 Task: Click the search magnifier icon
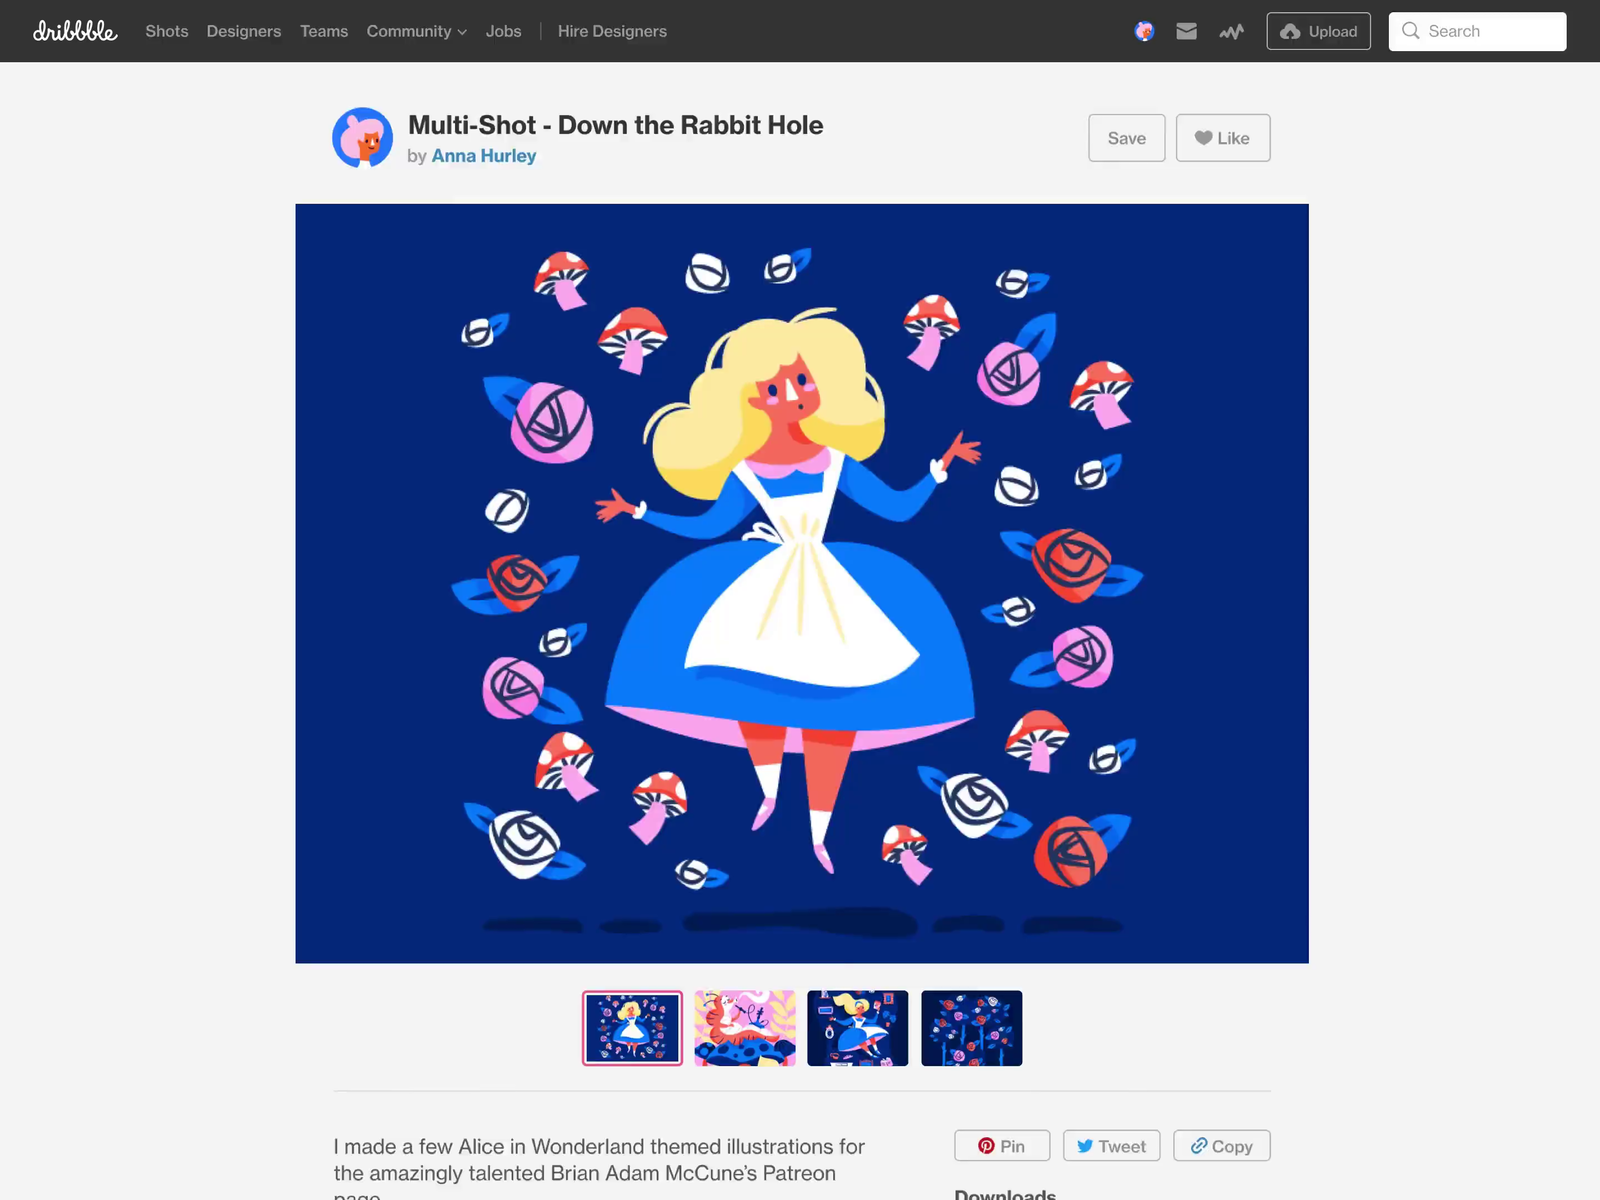coord(1411,31)
